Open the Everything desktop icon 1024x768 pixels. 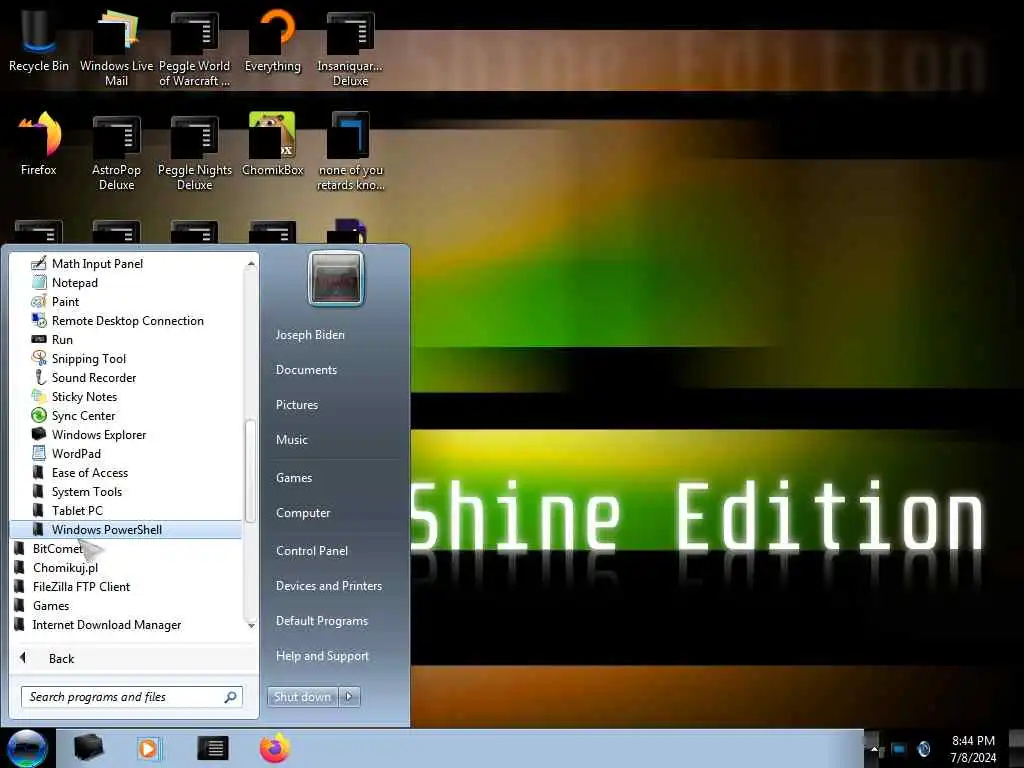pyautogui.click(x=273, y=42)
